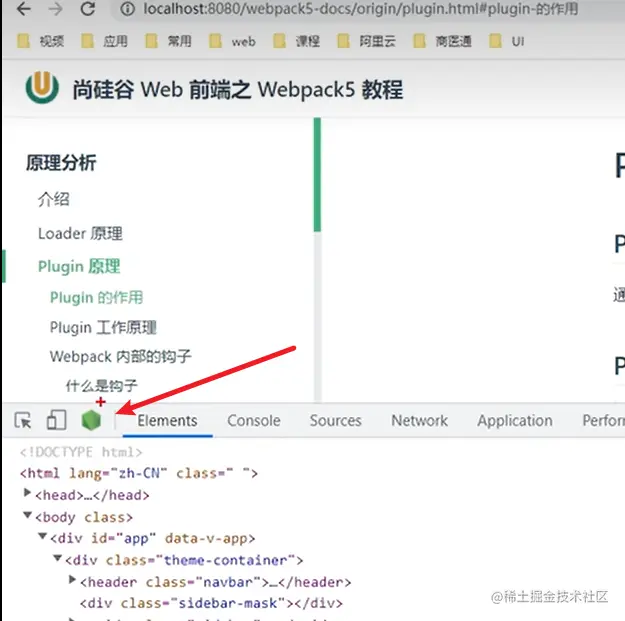This screenshot has width=625, height=621.
Task: Open the Loader 原理 sidebar link
Action: 80,233
